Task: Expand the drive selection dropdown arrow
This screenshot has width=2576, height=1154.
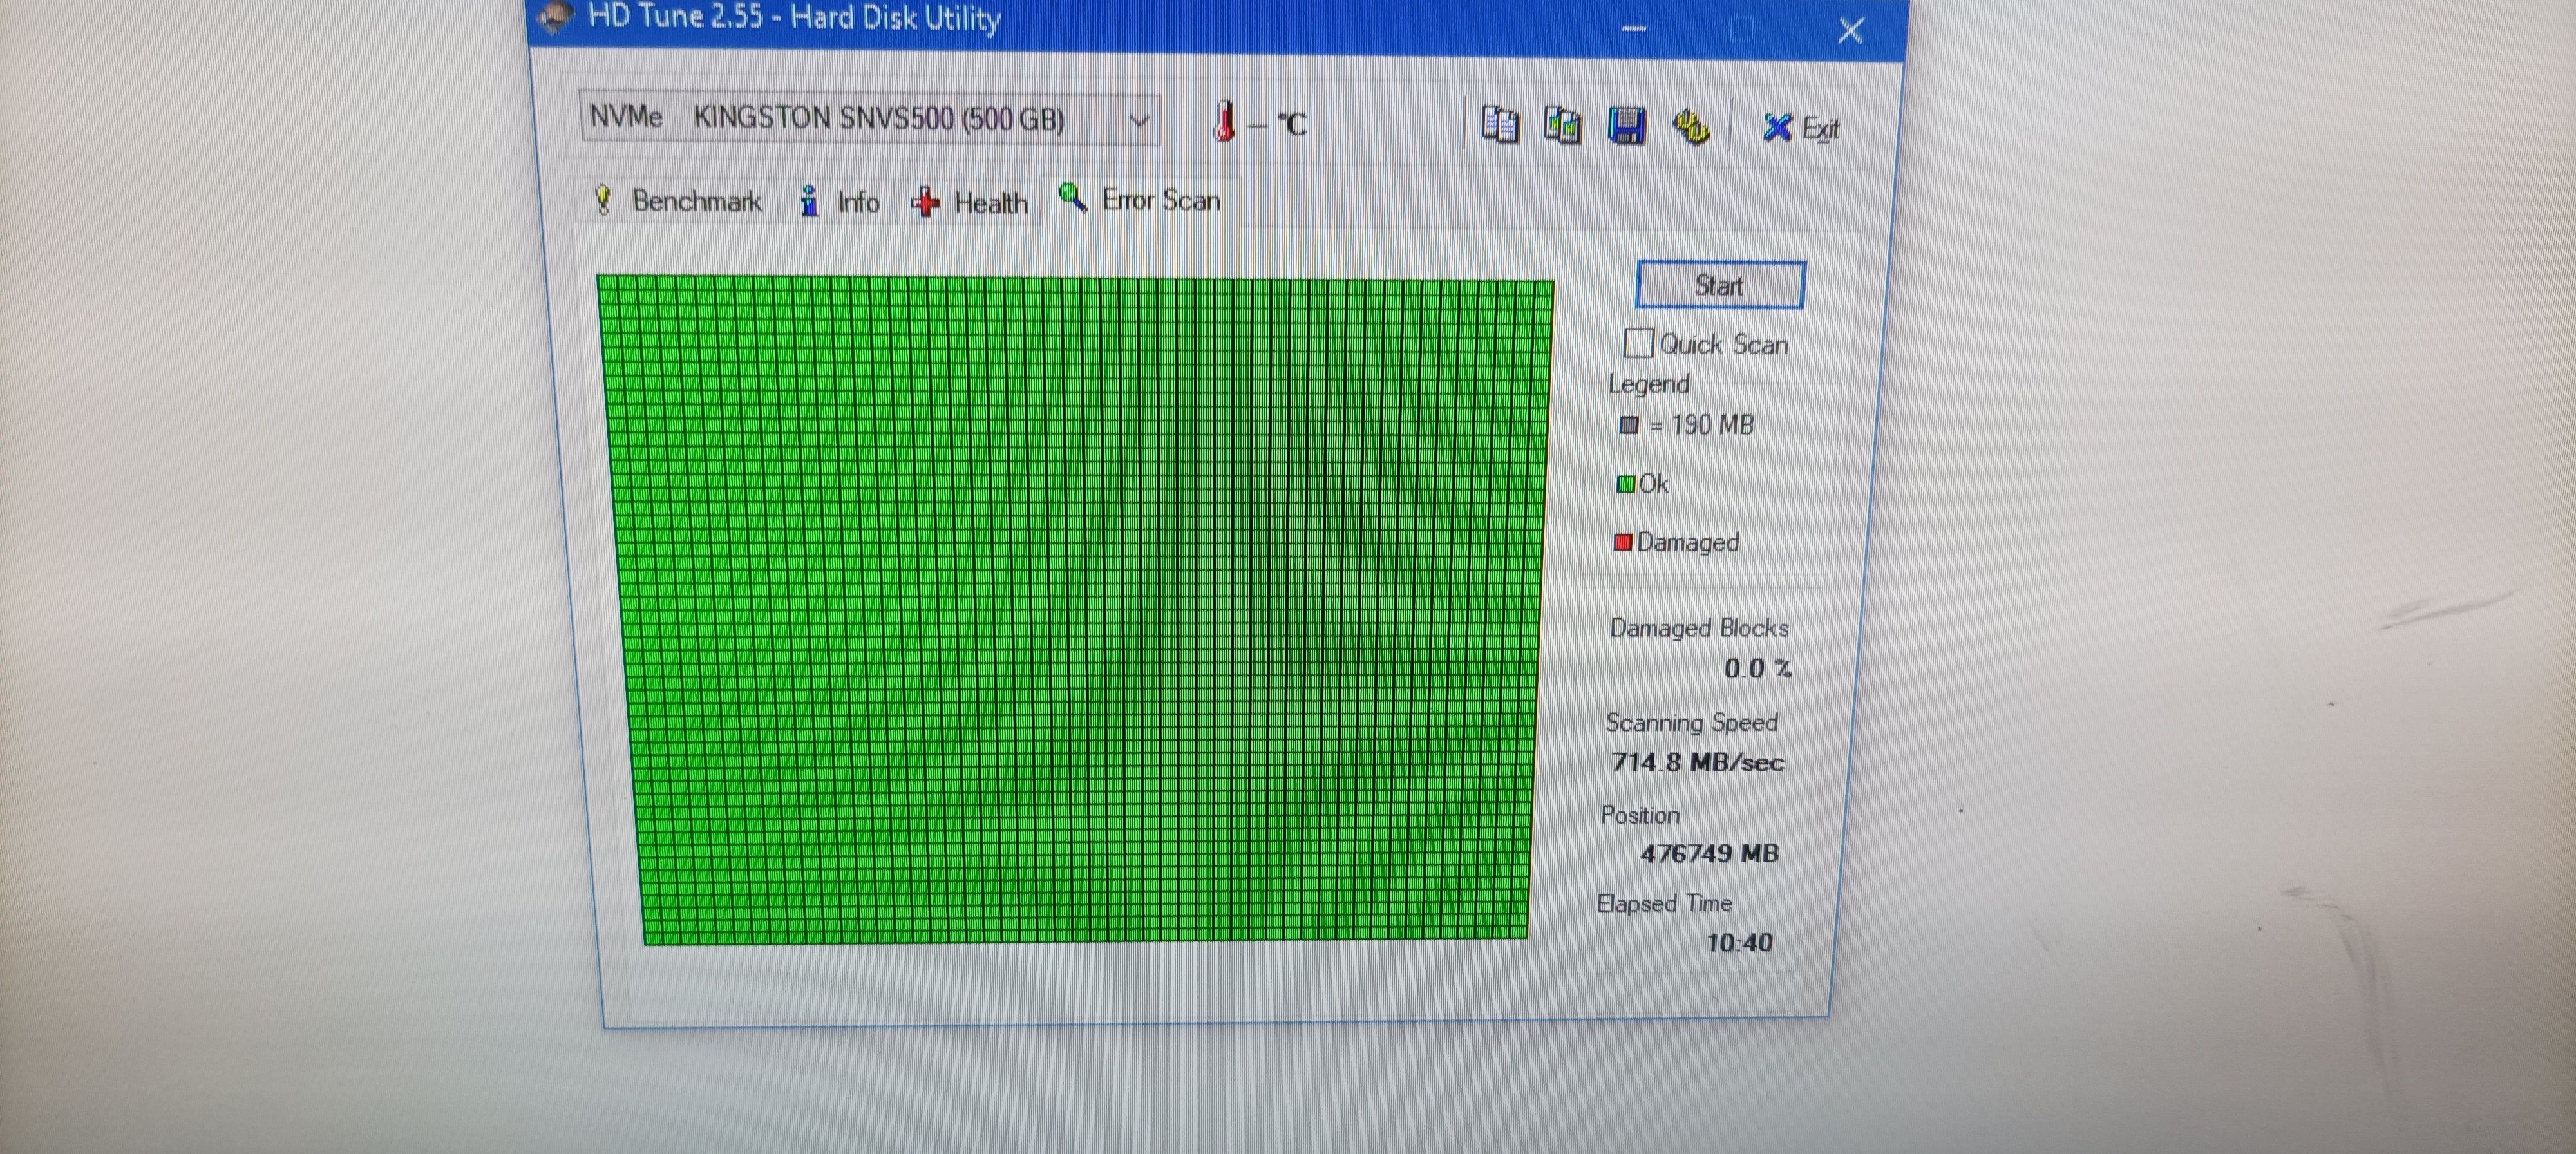Action: coord(1138,121)
